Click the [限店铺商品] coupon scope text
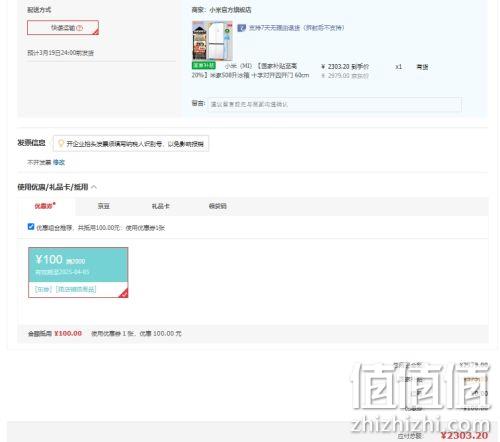The image size is (500, 442). coord(76,289)
